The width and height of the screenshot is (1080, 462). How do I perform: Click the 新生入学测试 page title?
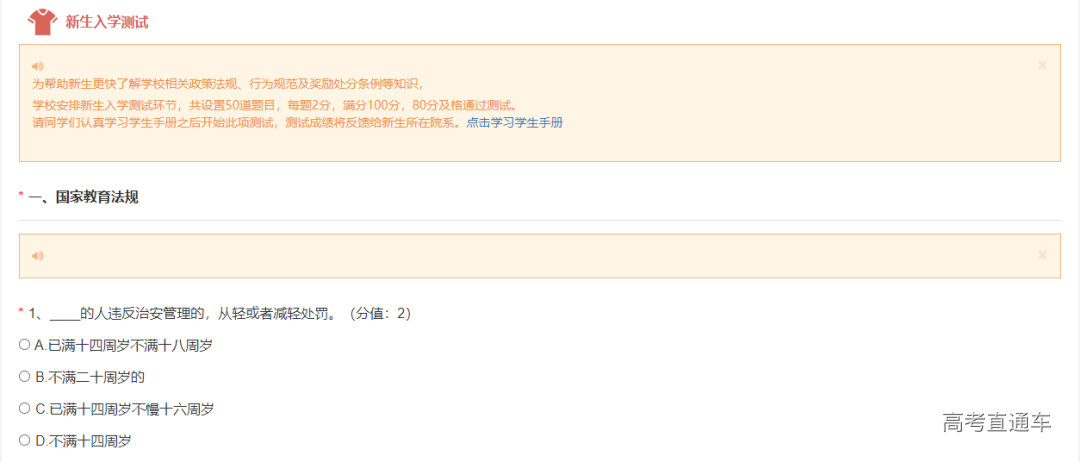[107, 22]
